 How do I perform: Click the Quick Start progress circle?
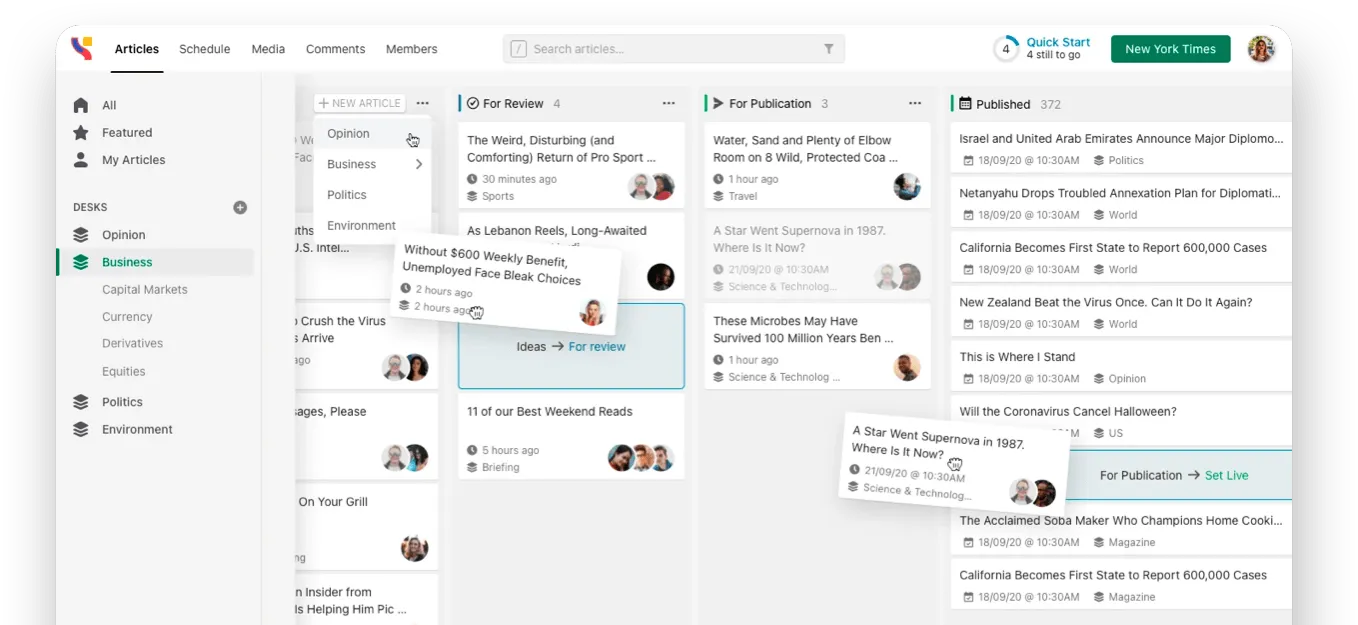tap(1006, 49)
